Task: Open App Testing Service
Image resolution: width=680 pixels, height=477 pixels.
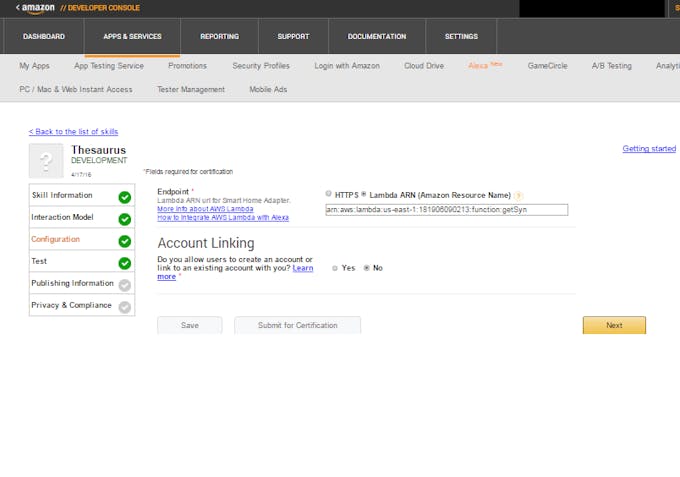Action: click(109, 66)
